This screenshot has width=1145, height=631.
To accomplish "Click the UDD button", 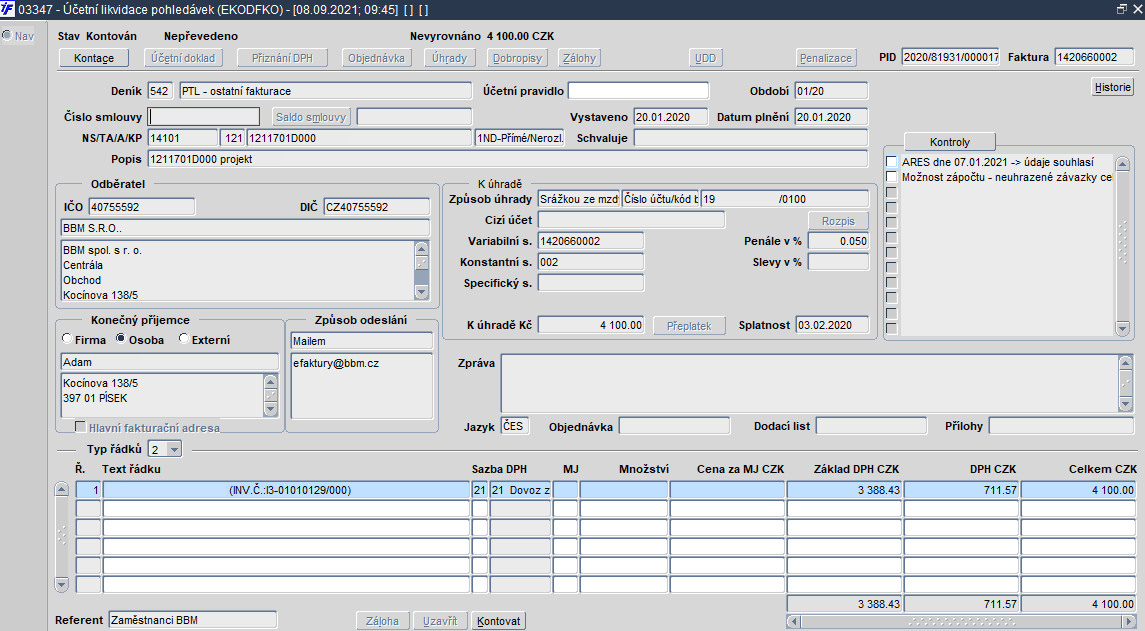I will coord(705,58).
